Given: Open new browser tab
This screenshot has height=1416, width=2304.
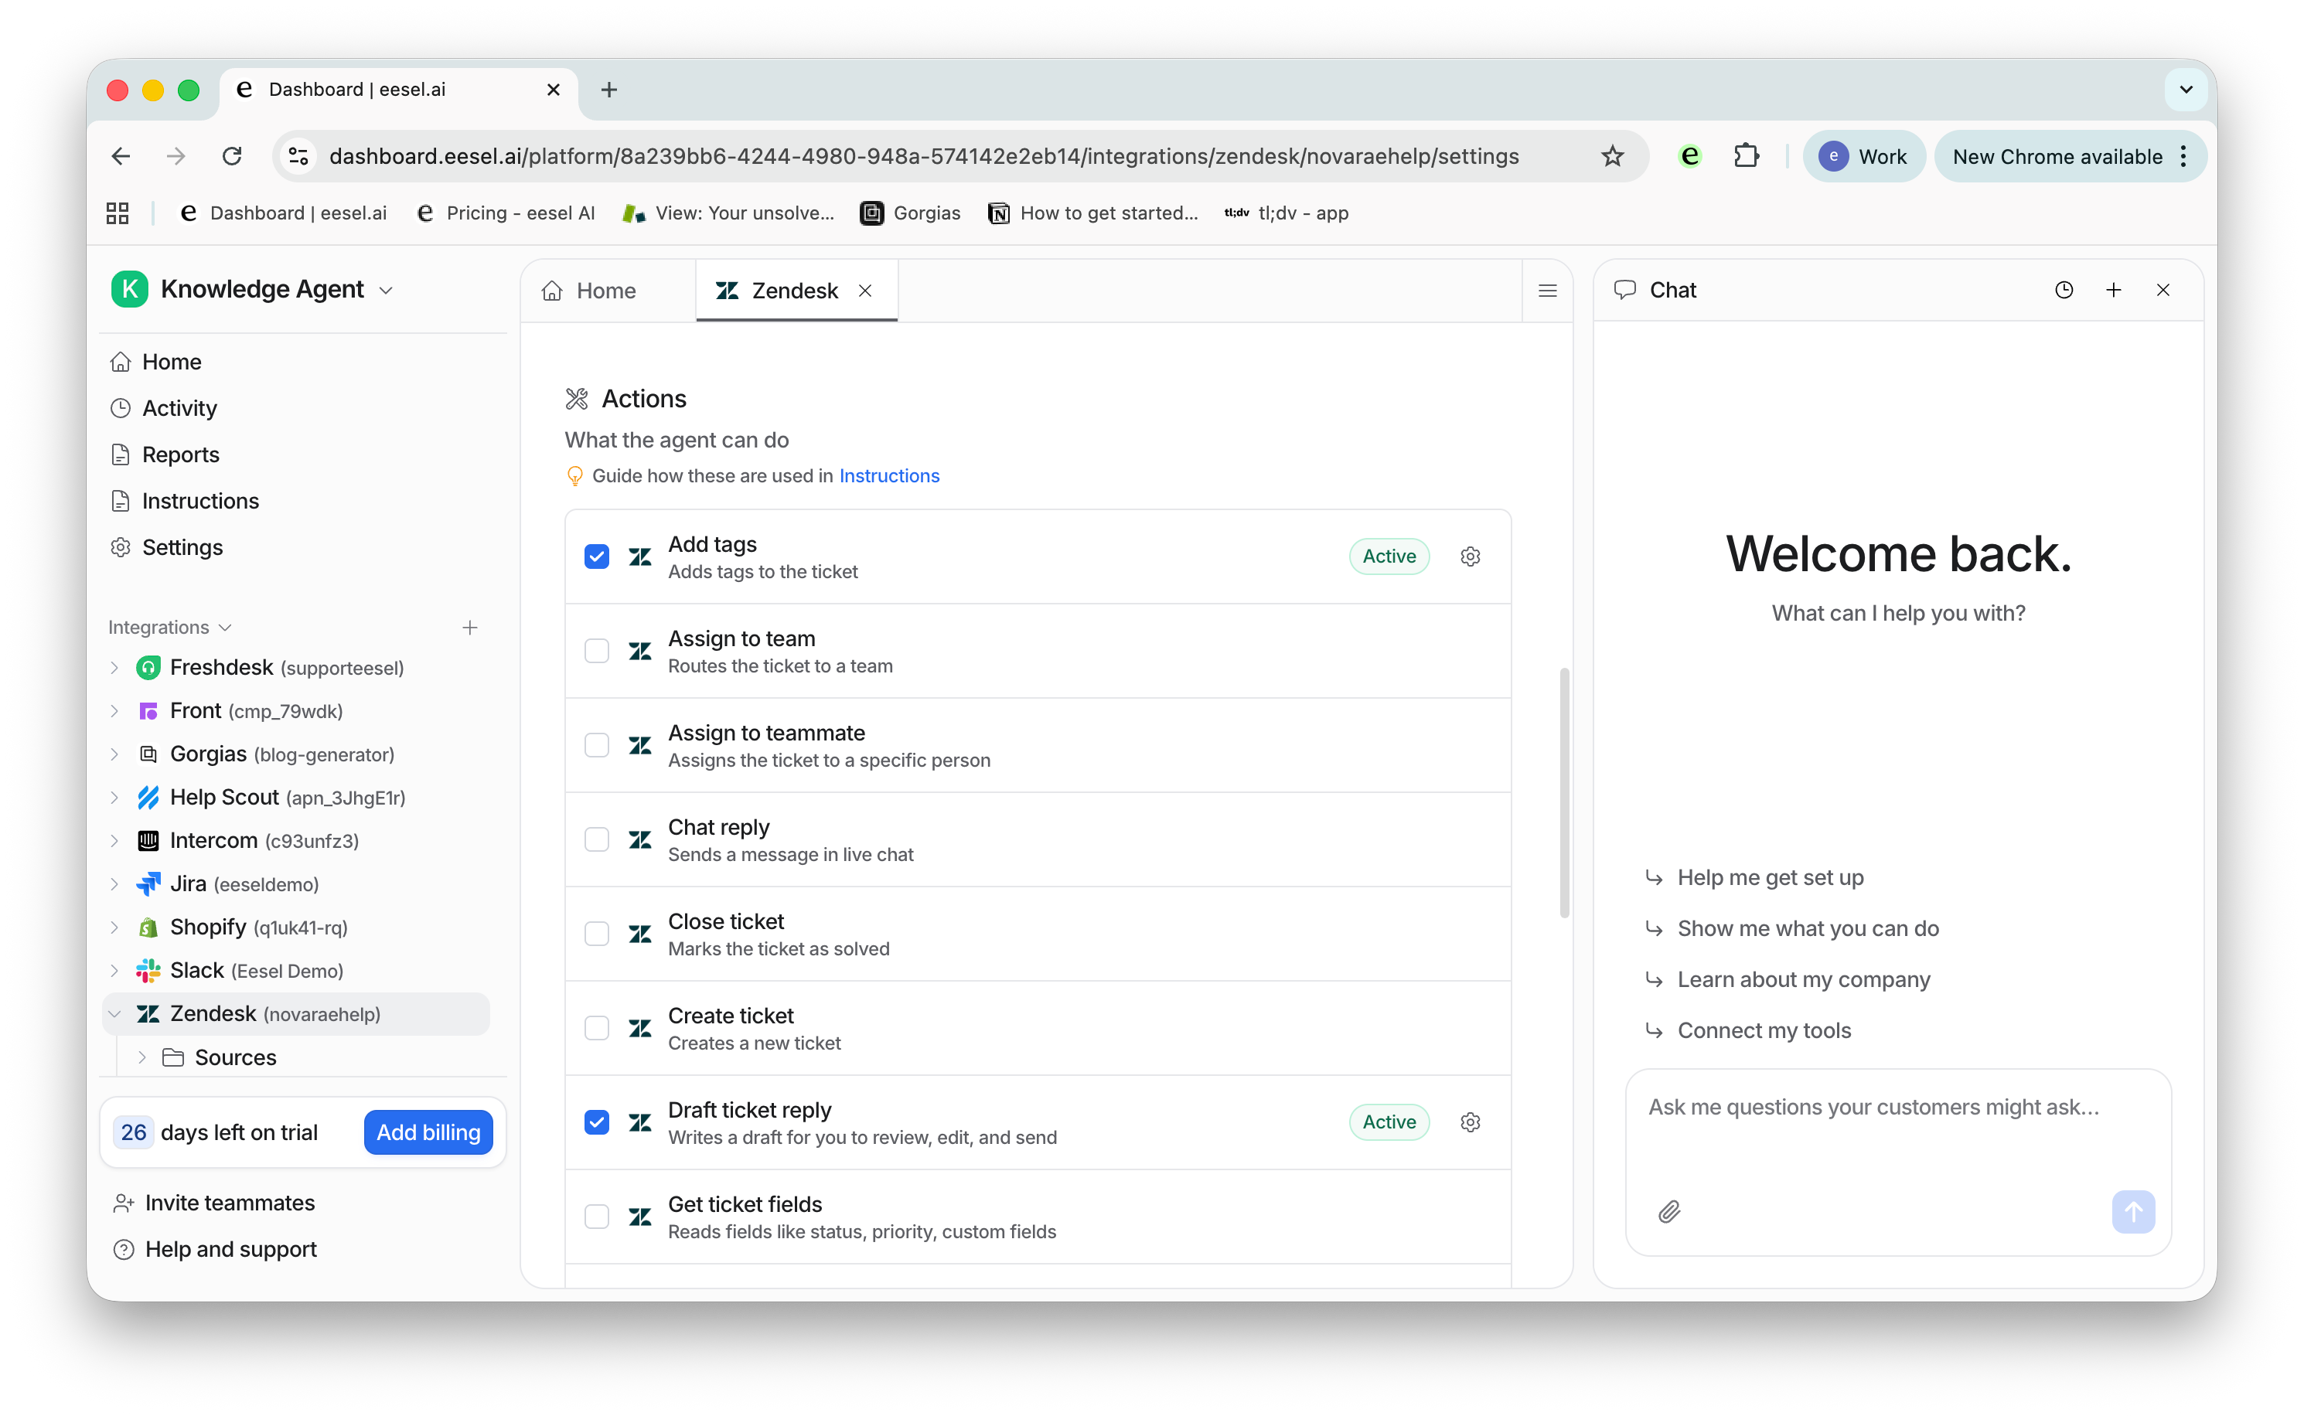Looking at the screenshot, I should coord(609,90).
